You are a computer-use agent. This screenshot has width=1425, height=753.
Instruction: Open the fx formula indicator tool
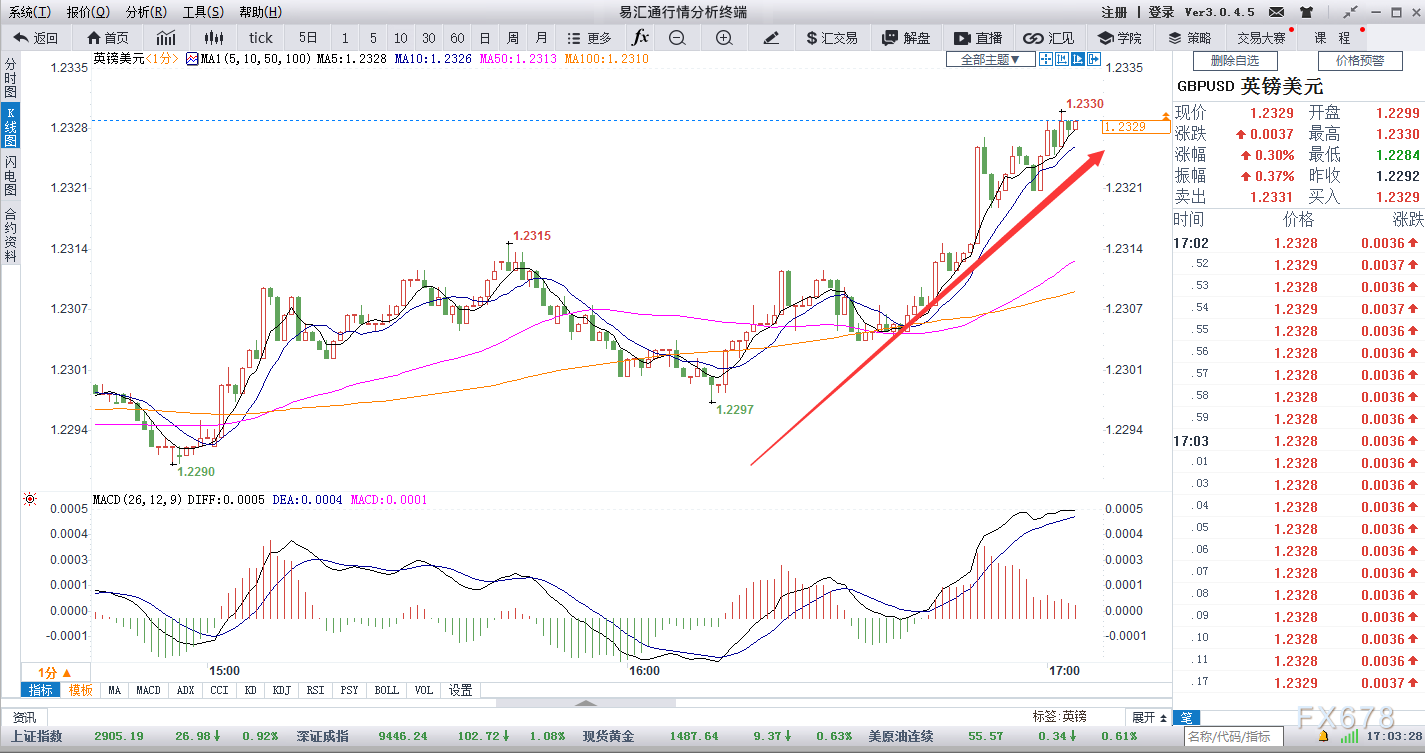pos(641,38)
